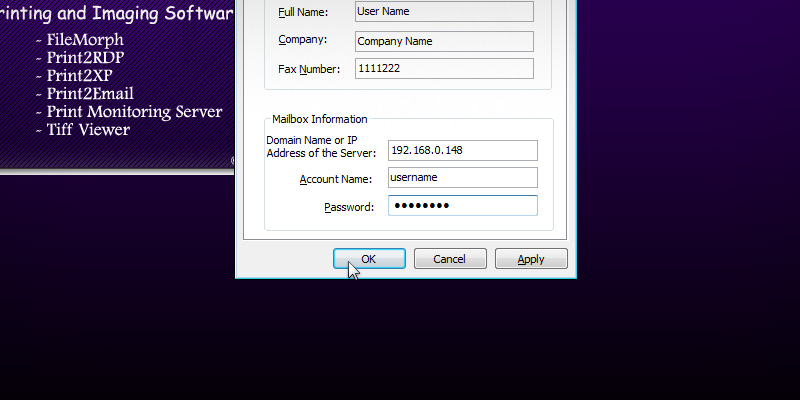Click the OK button

coord(369,259)
